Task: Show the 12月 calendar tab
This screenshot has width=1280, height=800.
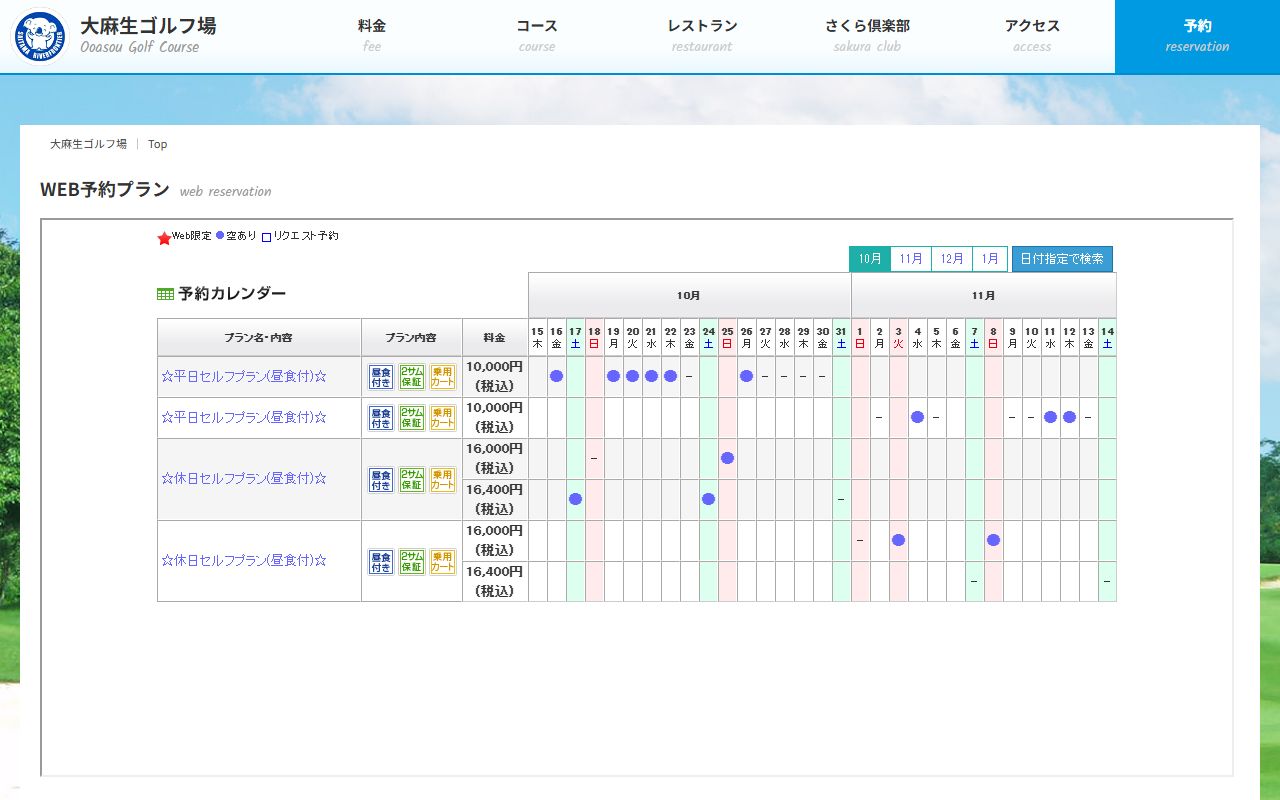Action: tap(952, 259)
